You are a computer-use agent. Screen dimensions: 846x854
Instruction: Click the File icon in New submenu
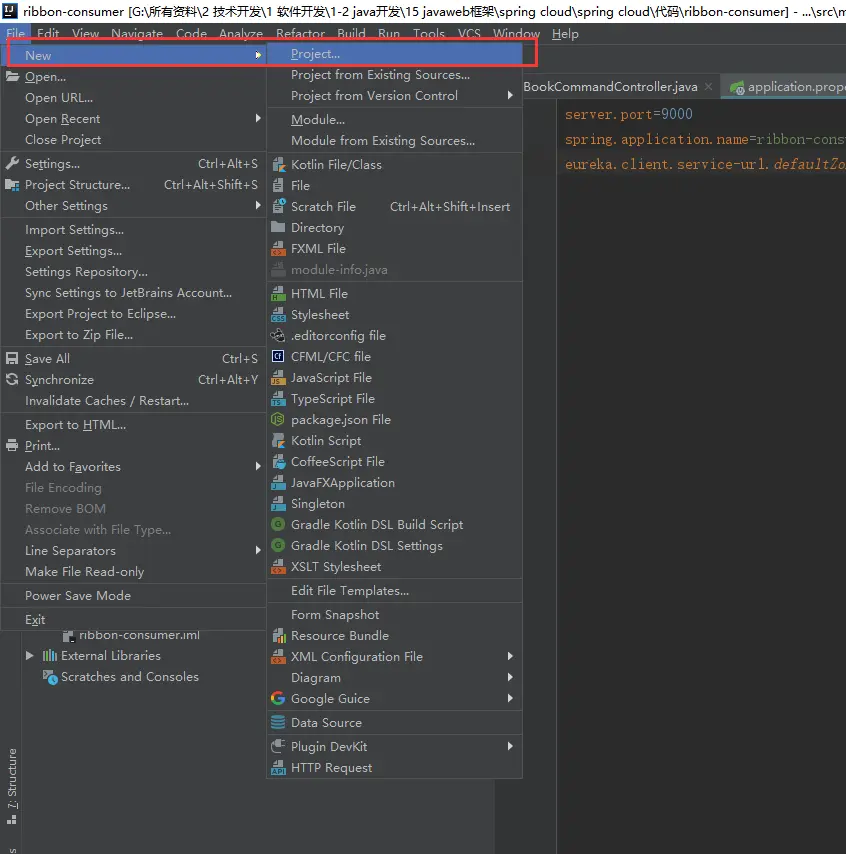click(278, 186)
